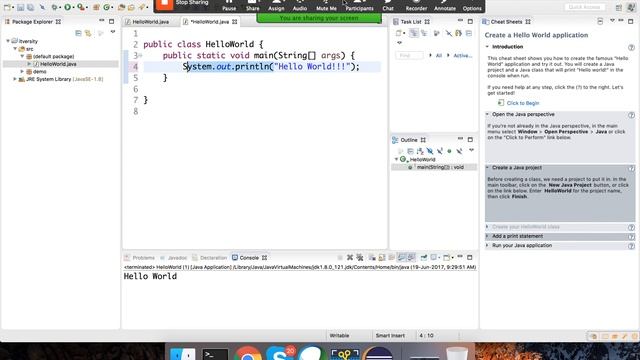Select main(String[]) : void in the Outline
The image size is (640, 360).
click(440, 167)
